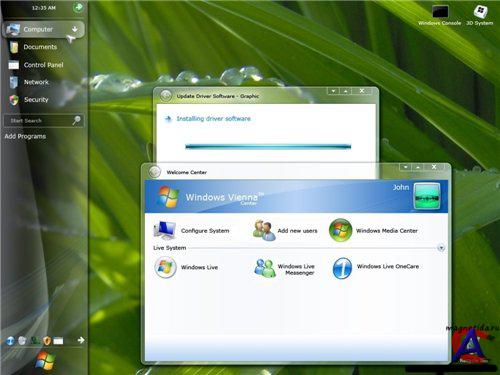Click the 'John' user name text
The width and height of the screenshot is (500, 375).
pos(401,187)
